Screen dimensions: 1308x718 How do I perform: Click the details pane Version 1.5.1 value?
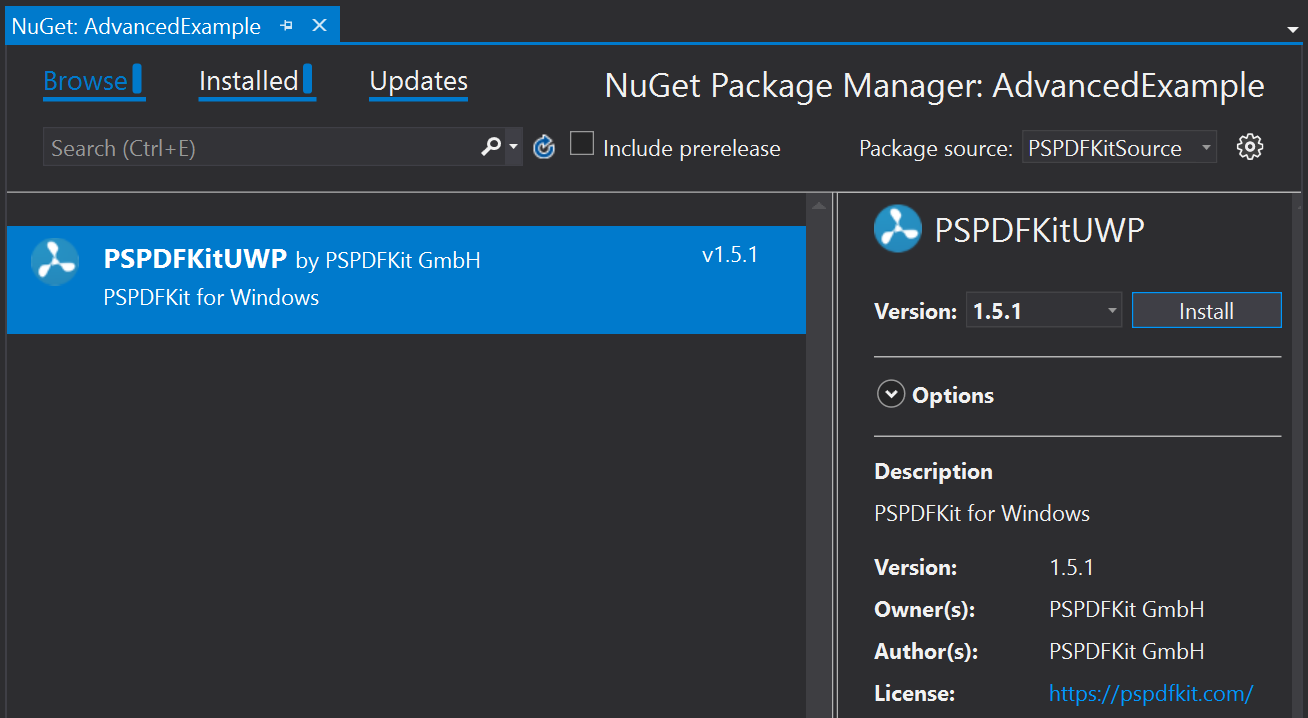pyautogui.click(x=1071, y=567)
